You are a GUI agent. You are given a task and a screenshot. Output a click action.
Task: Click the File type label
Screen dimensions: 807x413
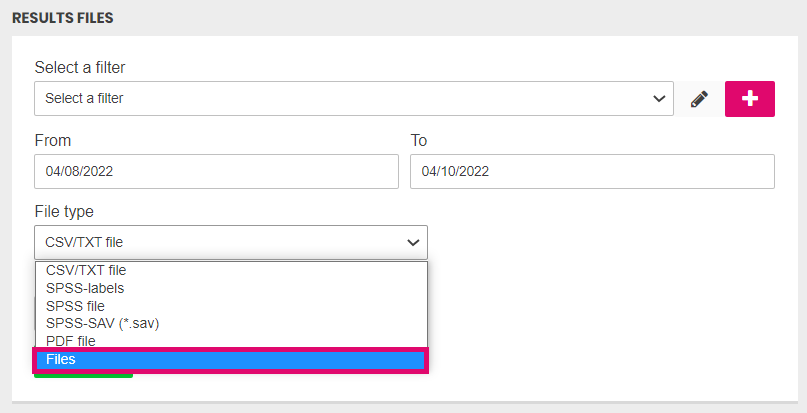pyautogui.click(x=64, y=212)
